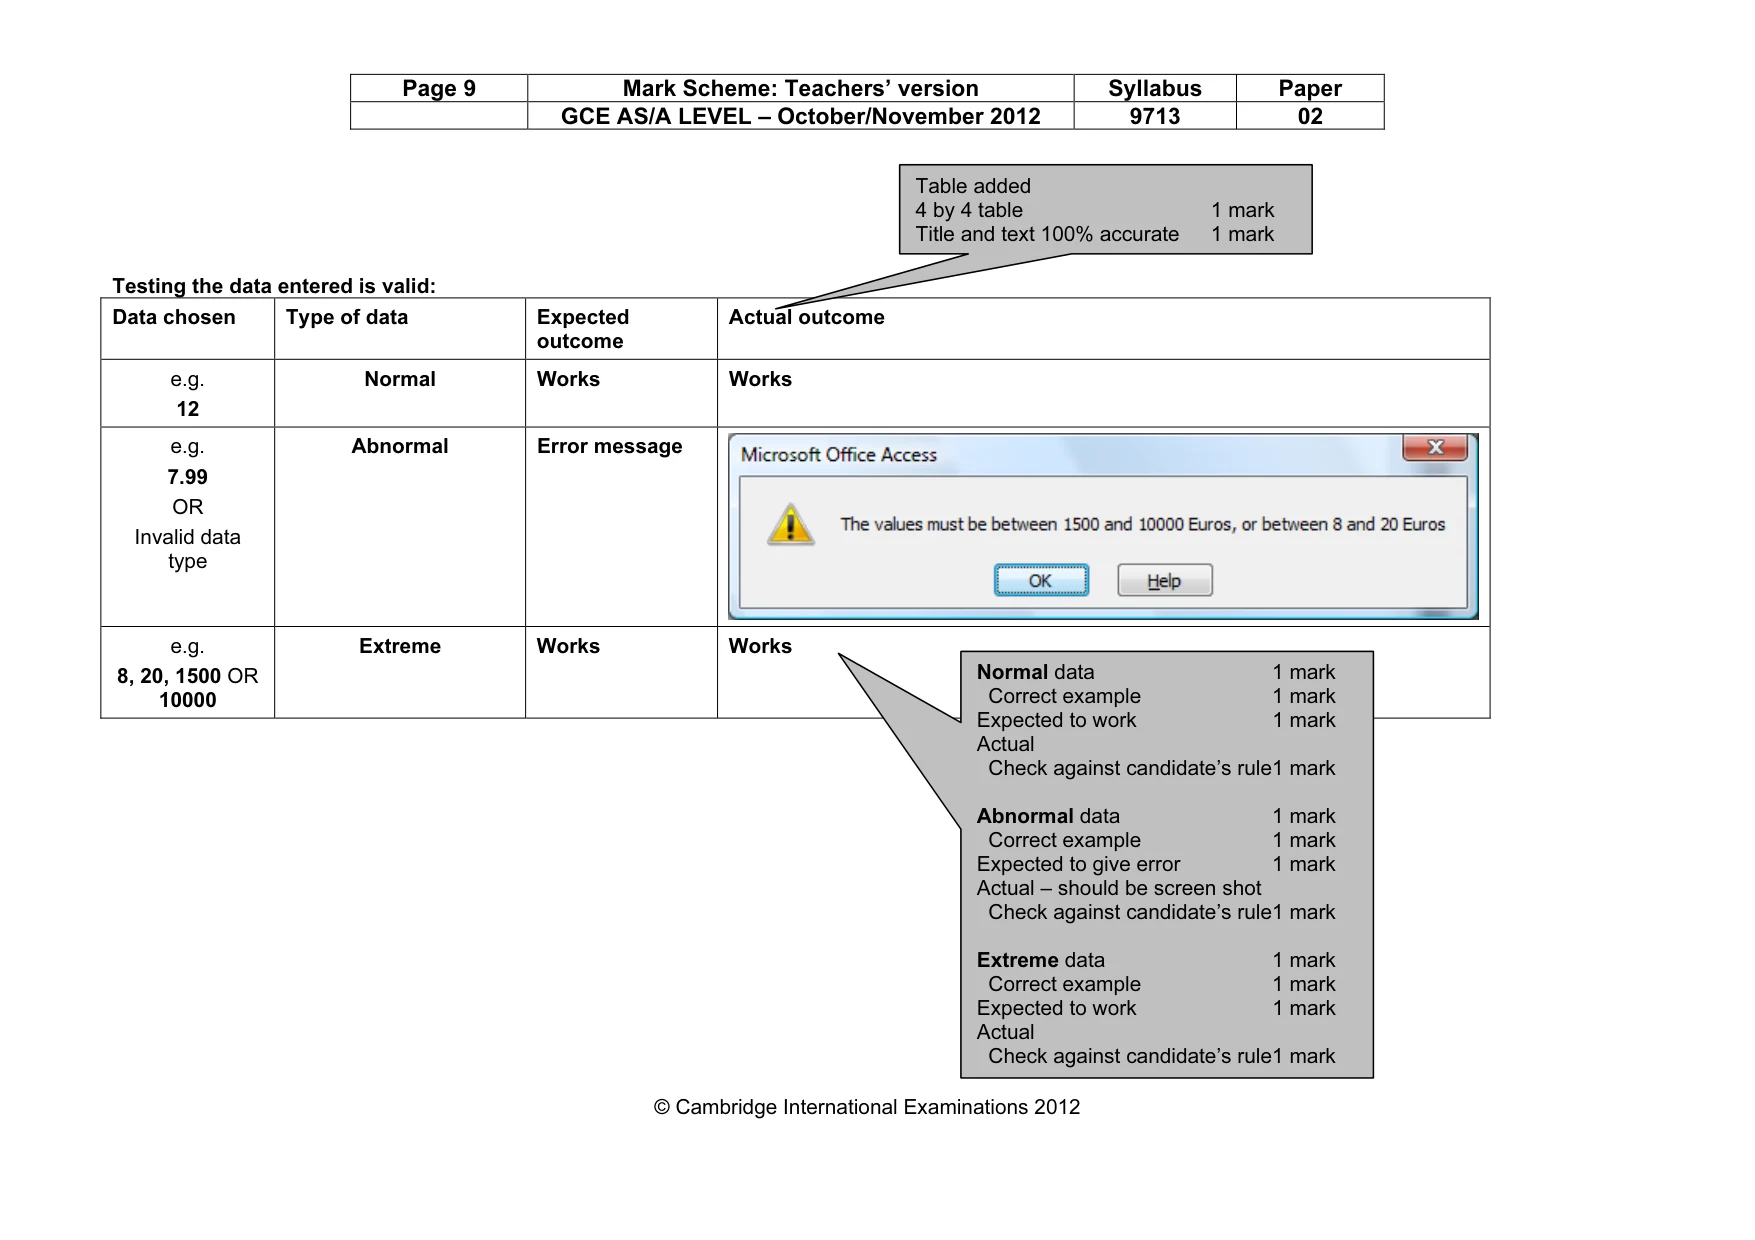1755x1240 pixels.
Task: Click 'Normal data' in marking callout
Action: (x=1036, y=672)
